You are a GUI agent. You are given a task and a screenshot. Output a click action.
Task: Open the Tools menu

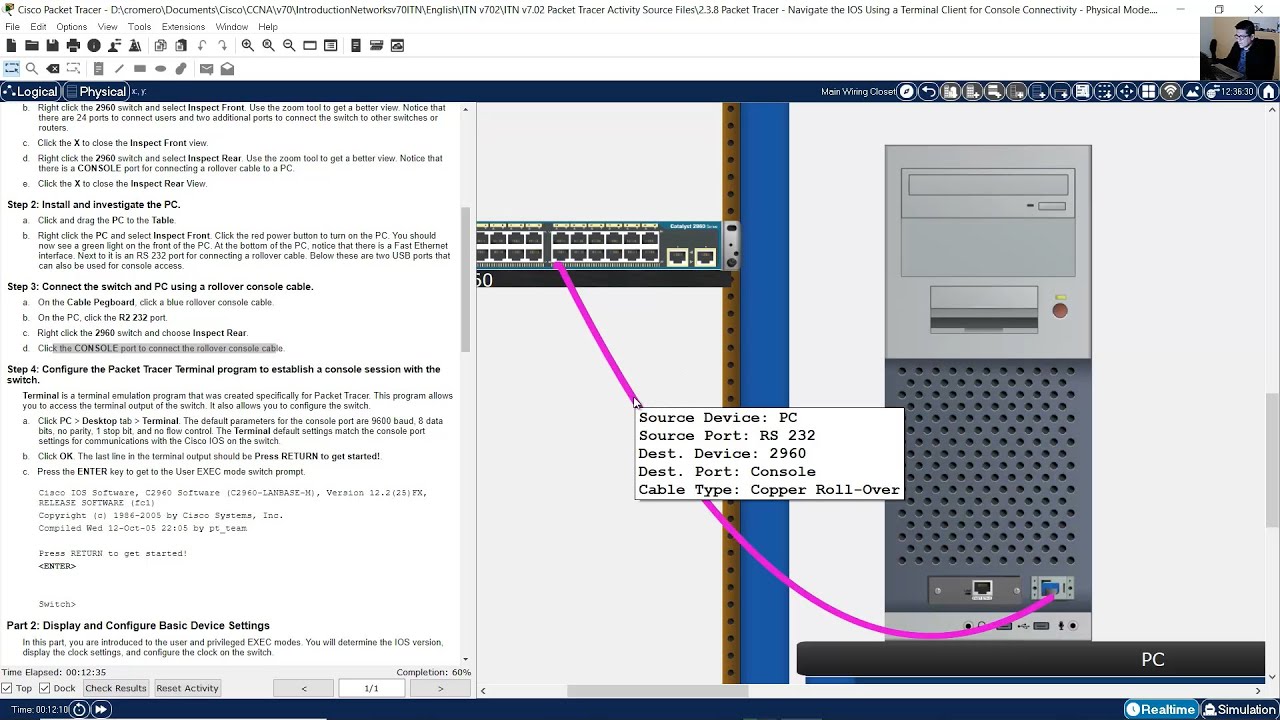coord(139,27)
